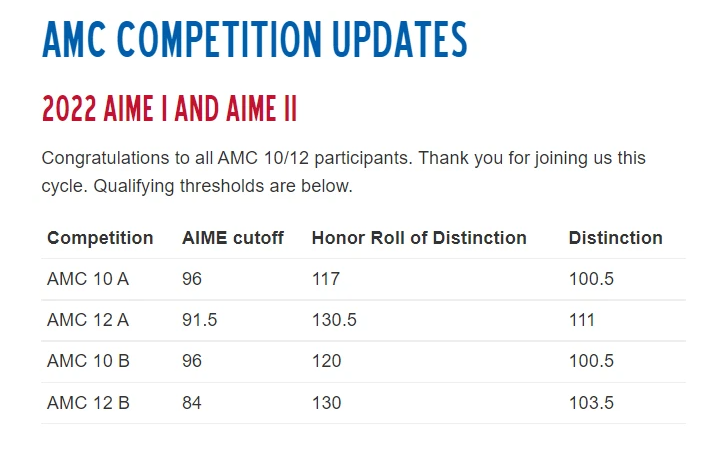Viewport: 706px width, 452px height.
Task: Click the Honor Roll of Distinction header
Action: [x=419, y=238]
